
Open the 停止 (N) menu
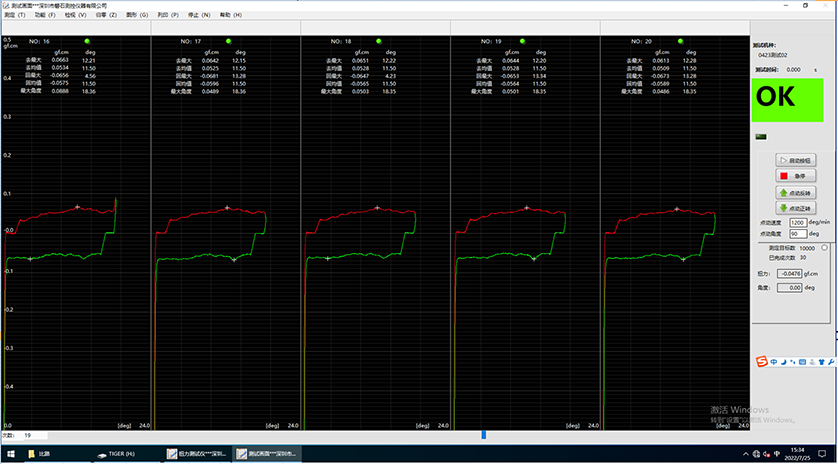(x=200, y=16)
